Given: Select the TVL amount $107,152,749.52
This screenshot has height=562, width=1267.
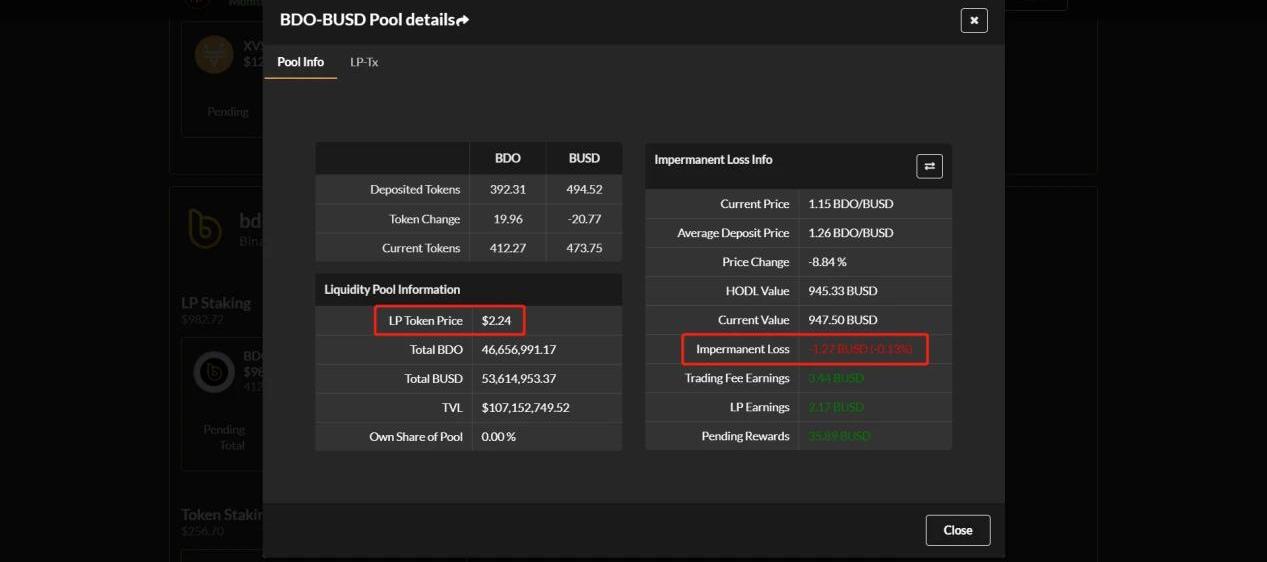Looking at the screenshot, I should click(525, 408).
